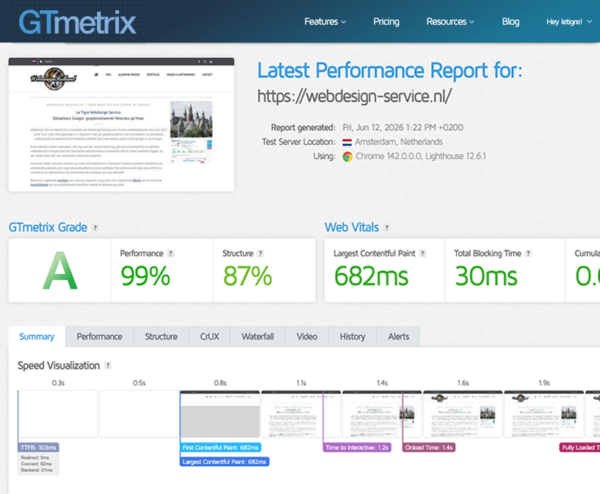Screen dimensions: 600x494
Task: Switch to the Performance tab
Action: [x=99, y=337]
